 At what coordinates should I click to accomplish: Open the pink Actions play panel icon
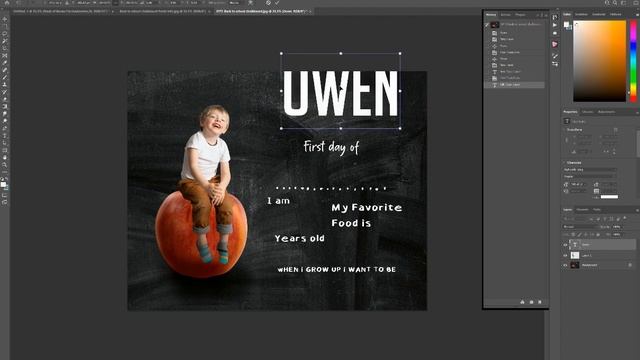click(x=555, y=44)
